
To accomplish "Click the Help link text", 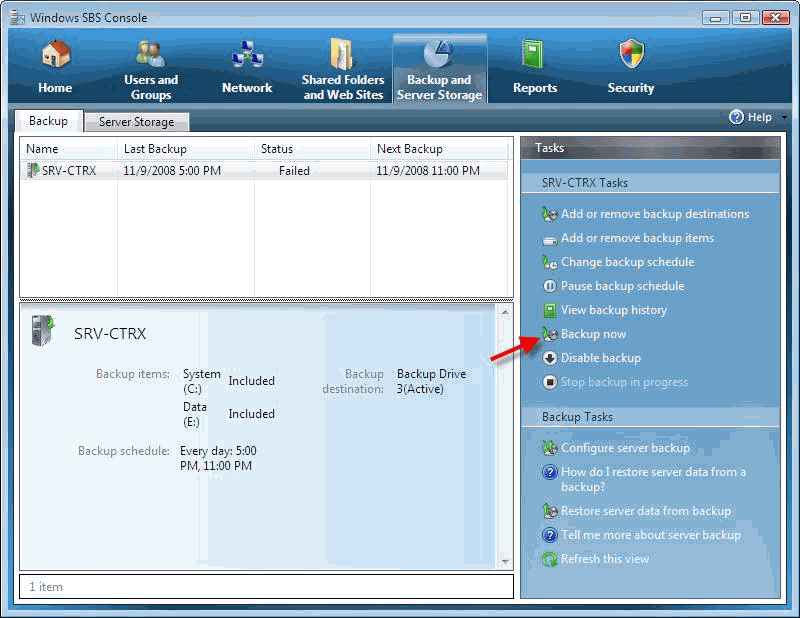I will click(x=759, y=117).
